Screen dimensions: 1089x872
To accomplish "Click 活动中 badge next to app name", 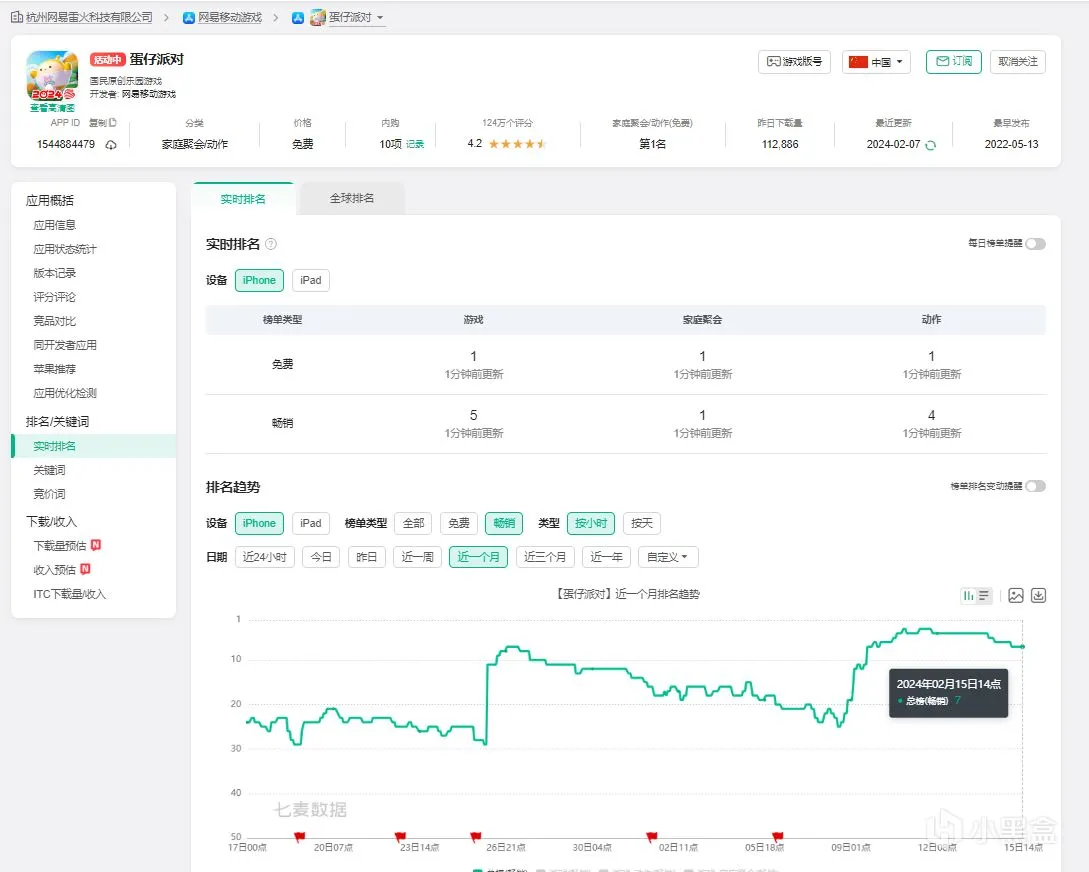I will (x=107, y=60).
